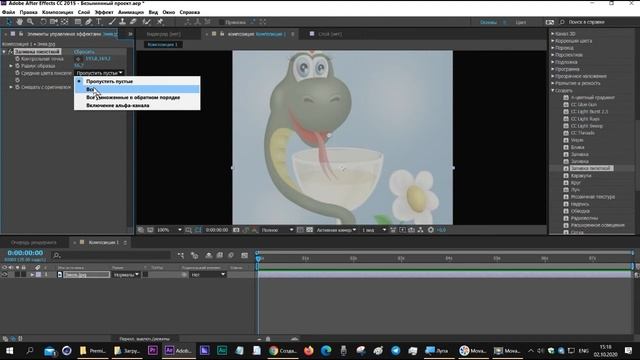Select the Unified Camera tool
This screenshot has width=640, height=360.
54,22
